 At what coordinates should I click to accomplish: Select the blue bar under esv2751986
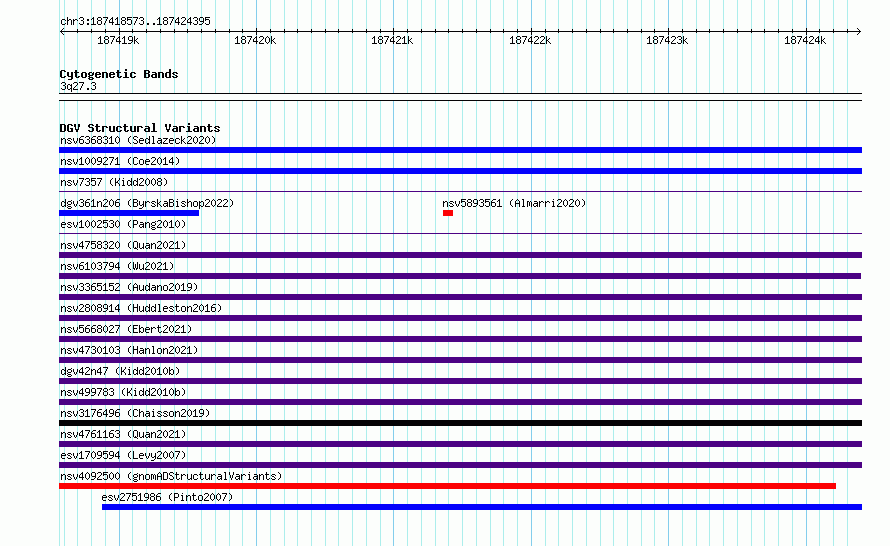coord(482,507)
